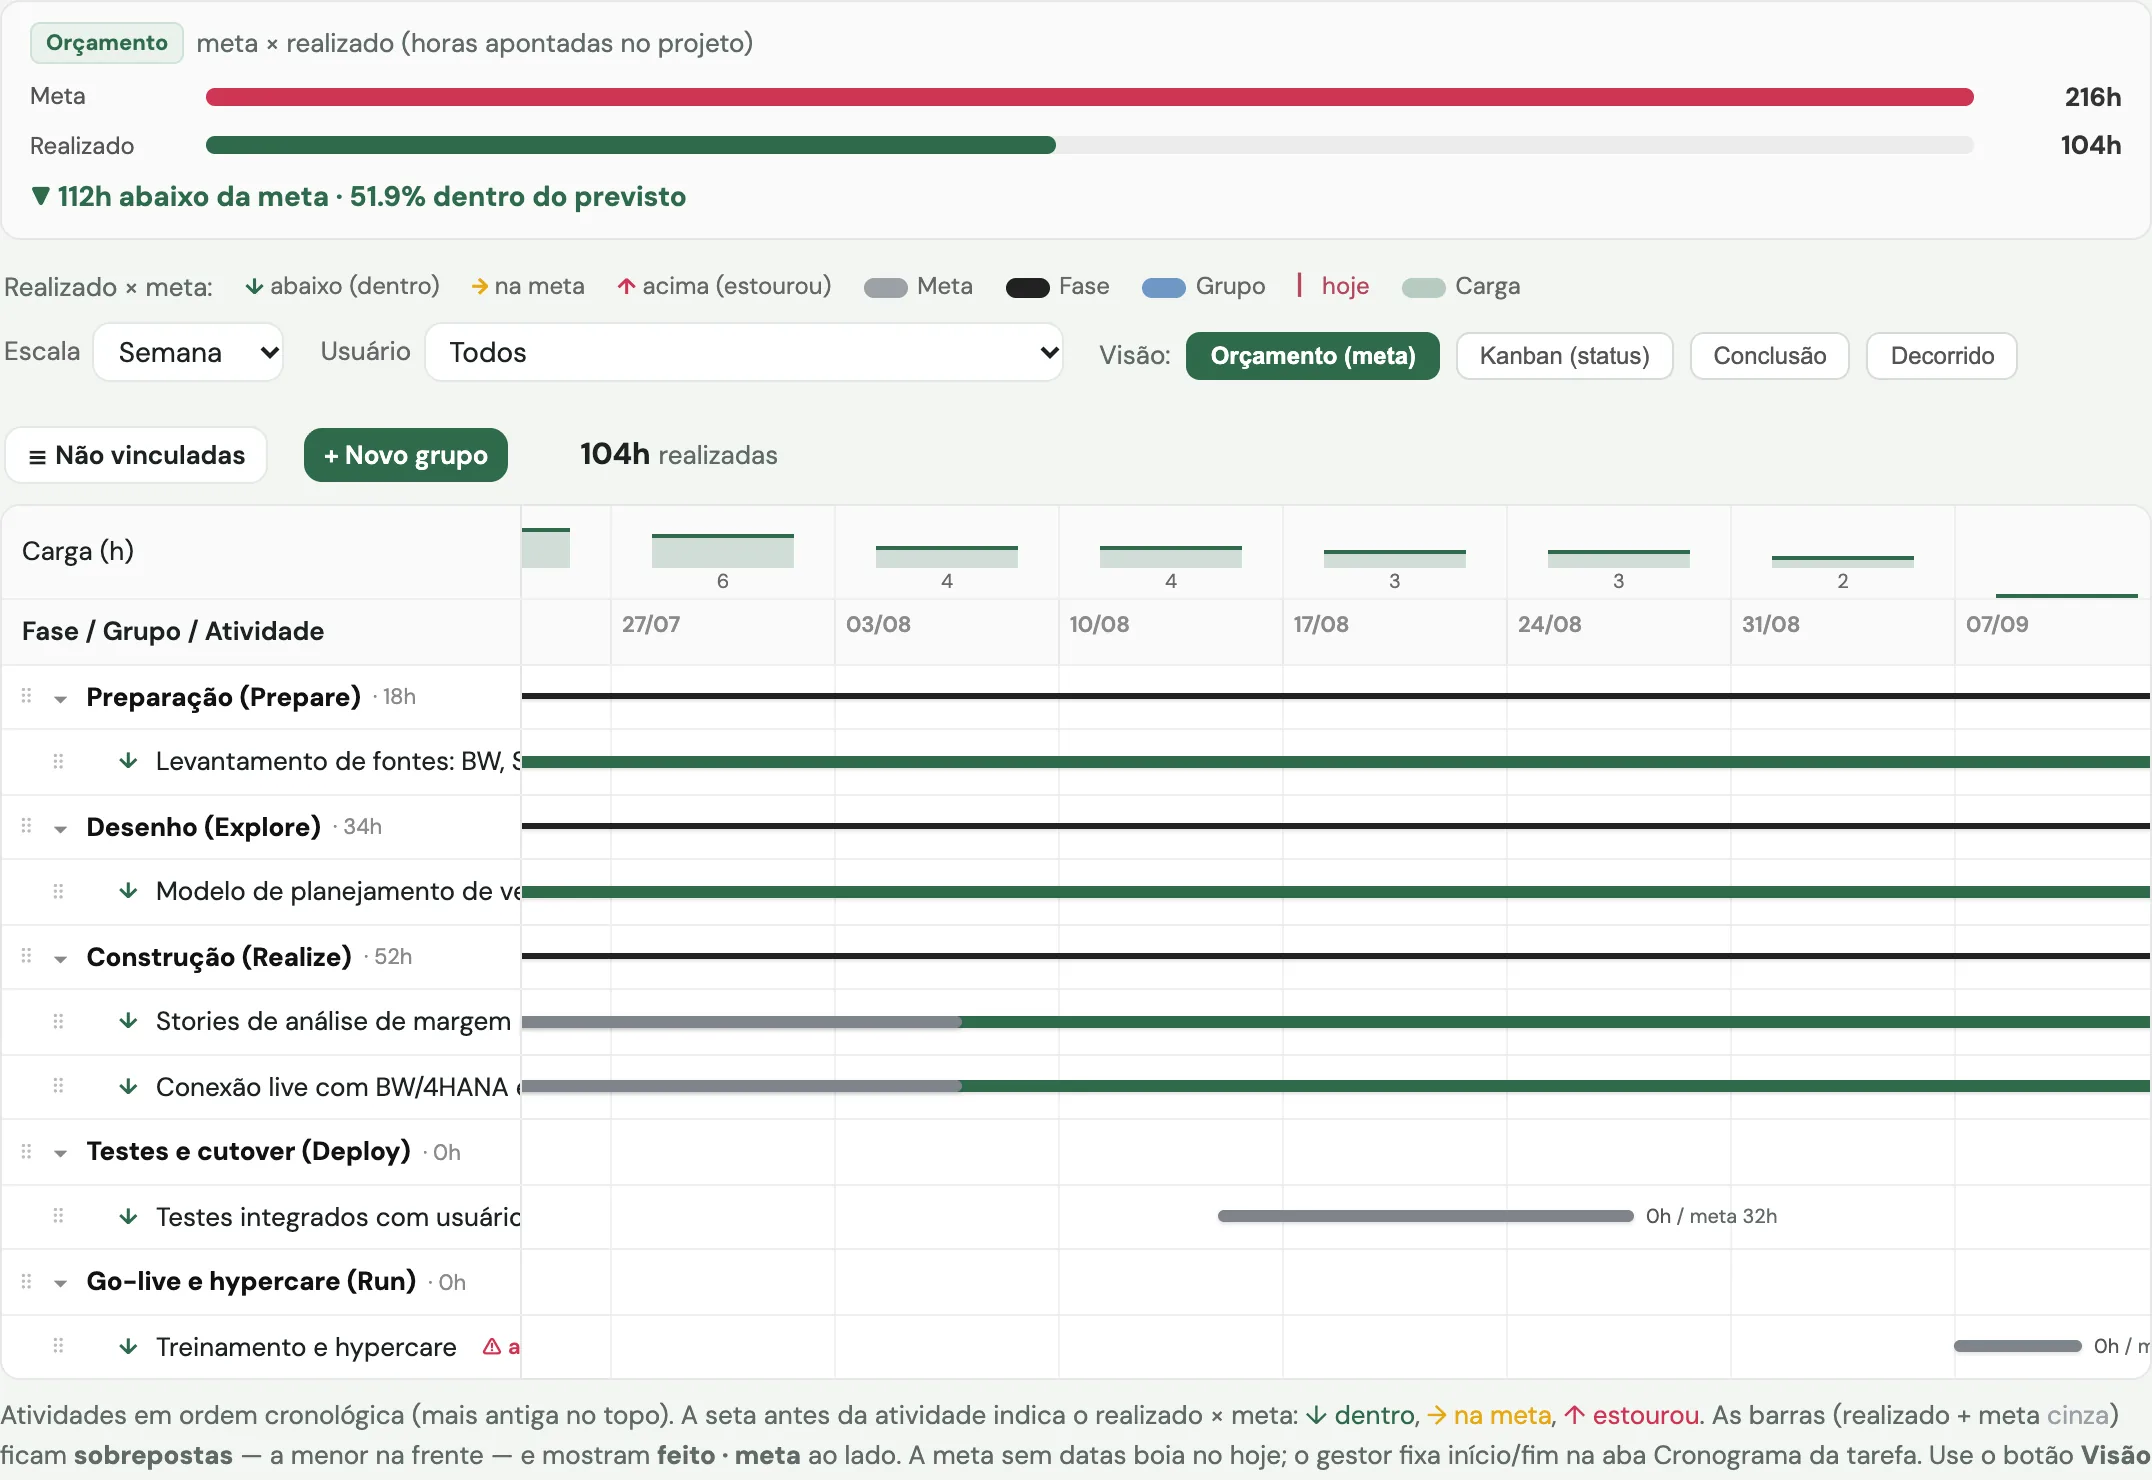
Task: Click the black Fase legend swatch
Action: coord(1027,288)
